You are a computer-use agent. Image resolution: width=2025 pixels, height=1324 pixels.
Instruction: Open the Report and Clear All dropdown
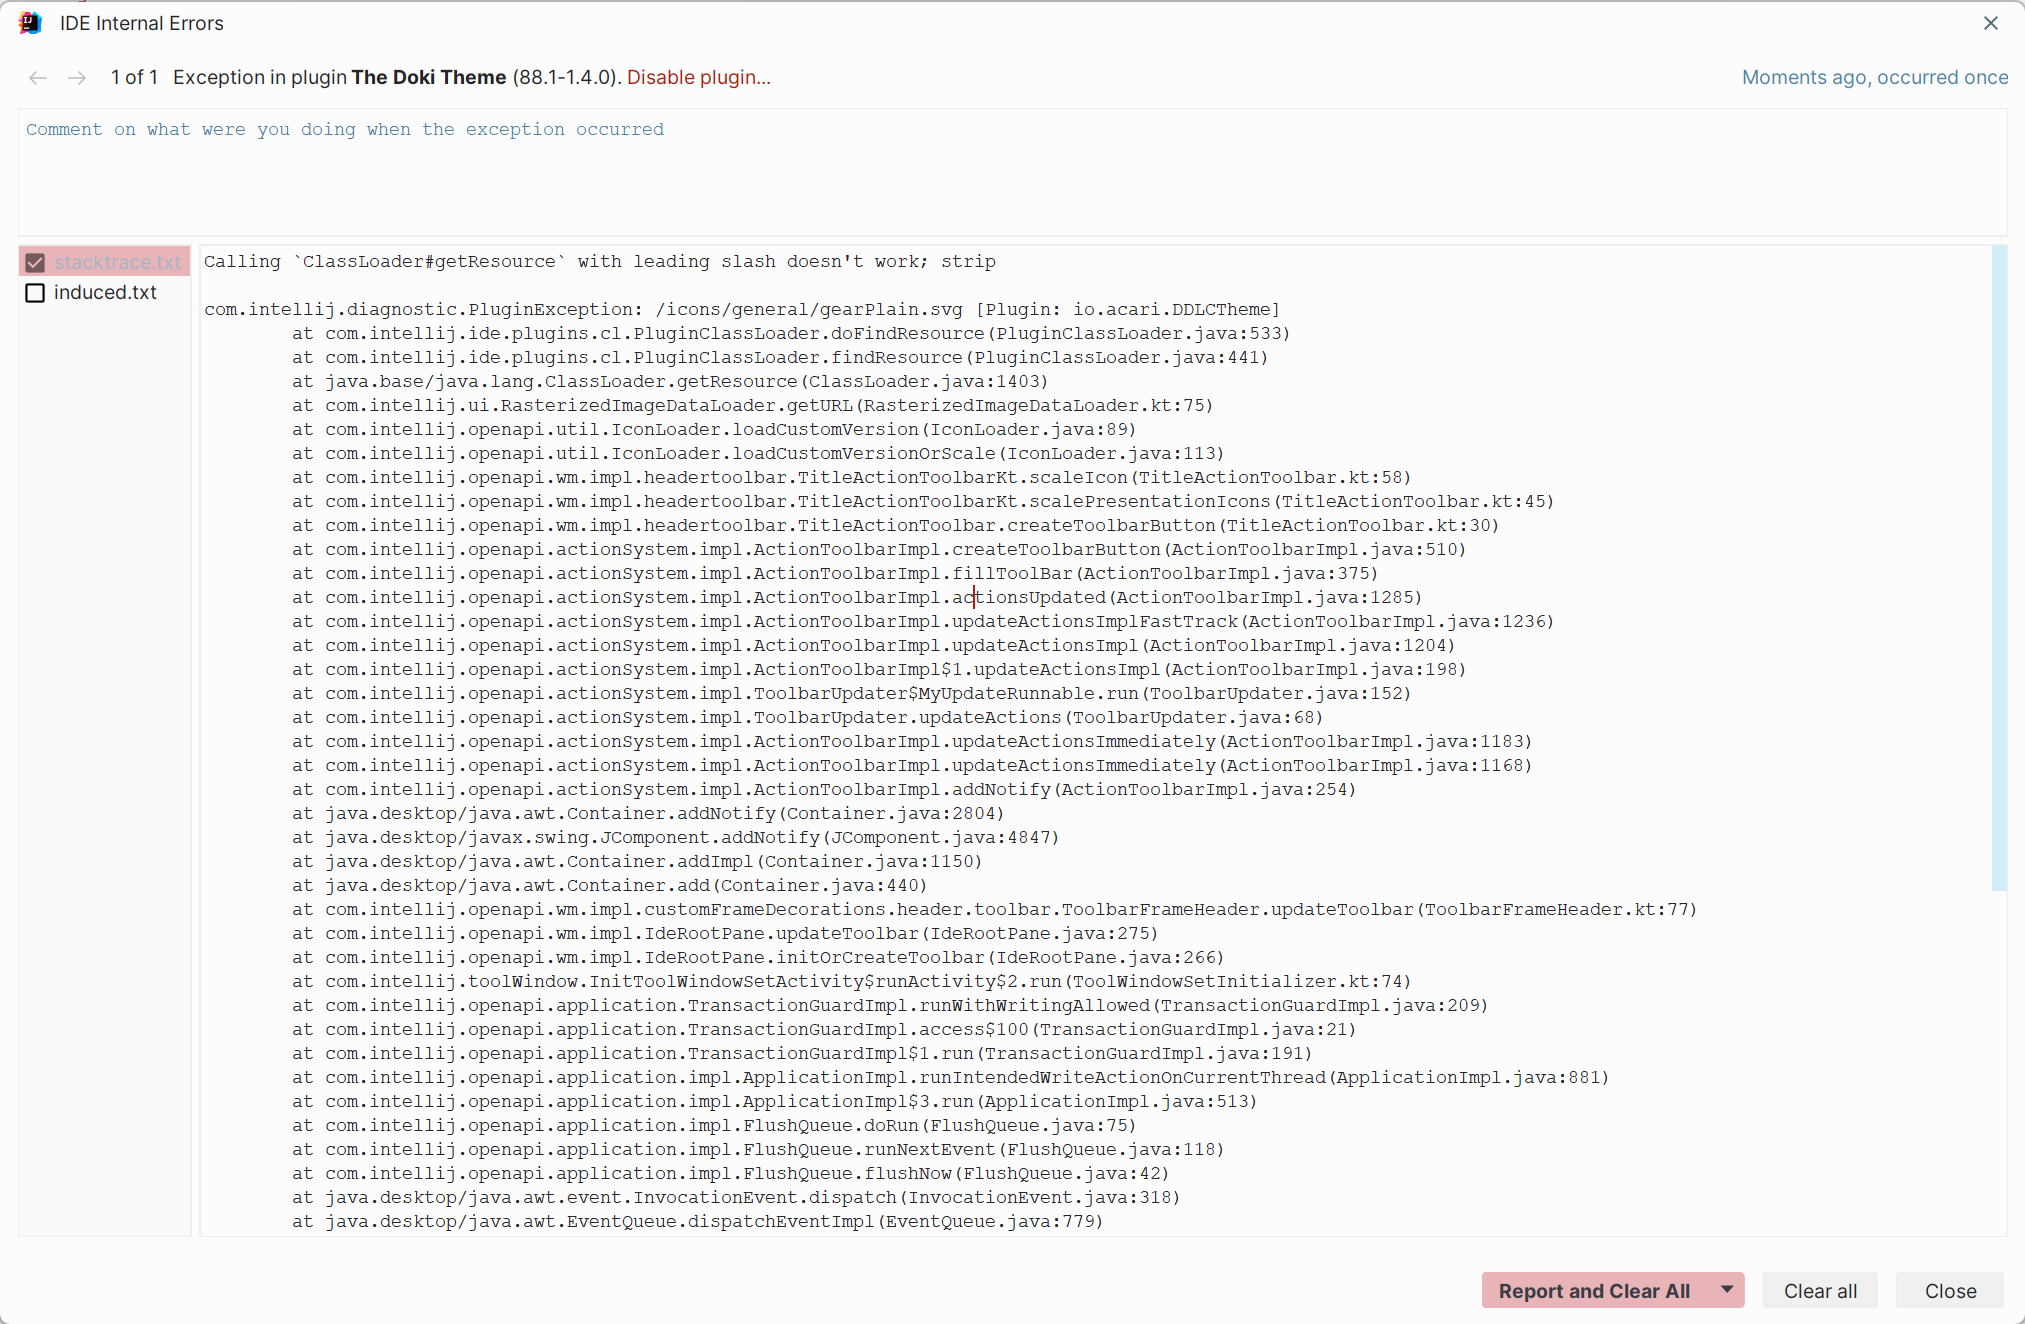[1725, 1290]
